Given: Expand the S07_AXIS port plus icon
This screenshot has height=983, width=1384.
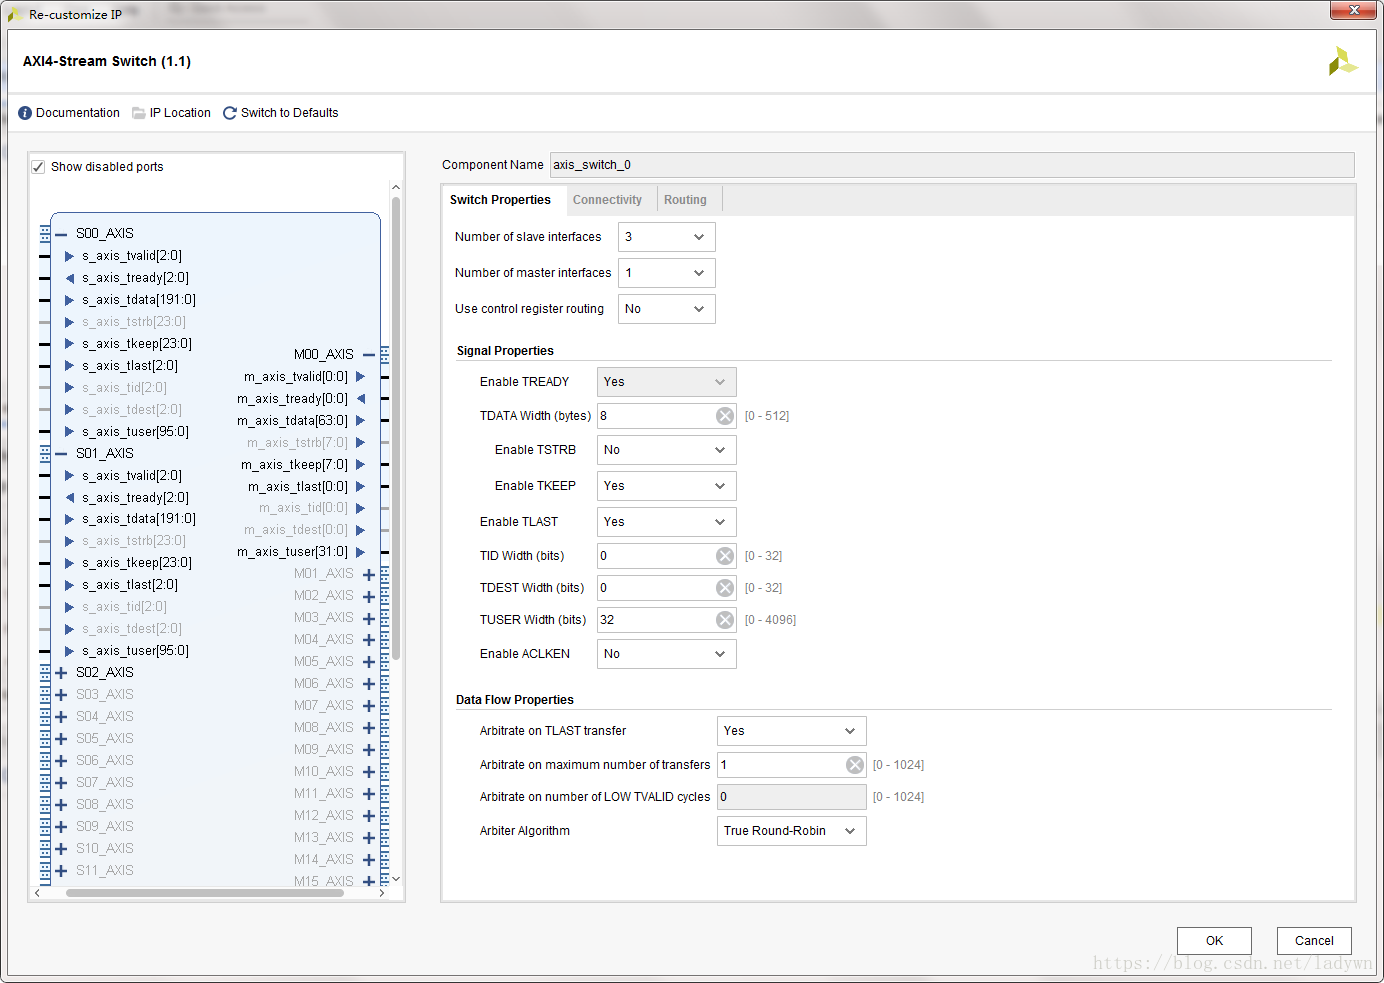Looking at the screenshot, I should (x=61, y=783).
